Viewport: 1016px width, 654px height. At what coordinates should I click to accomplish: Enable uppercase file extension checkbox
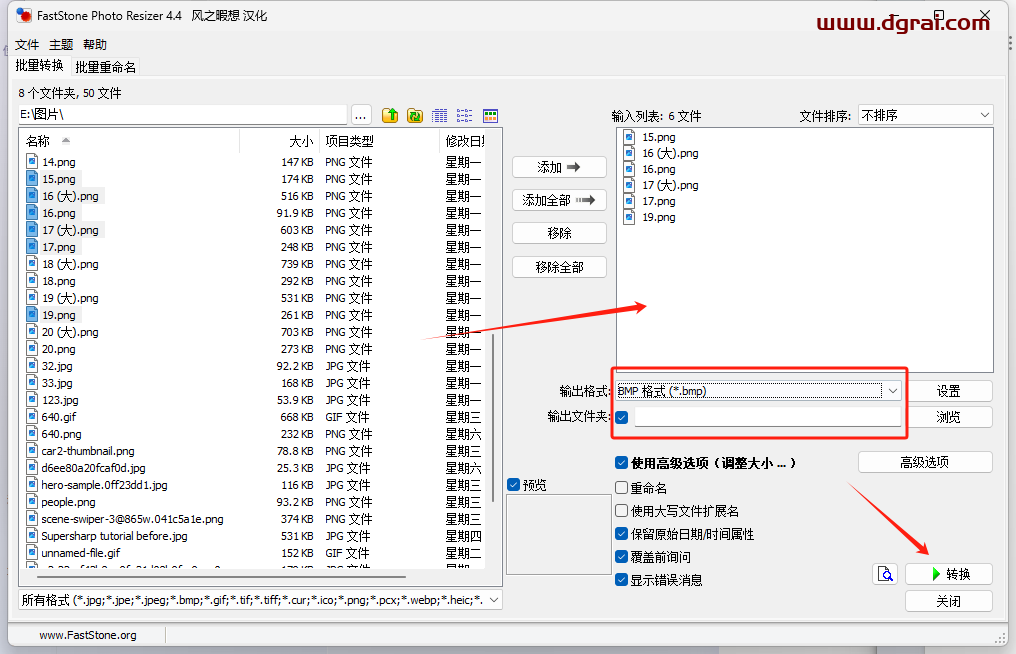click(x=621, y=511)
